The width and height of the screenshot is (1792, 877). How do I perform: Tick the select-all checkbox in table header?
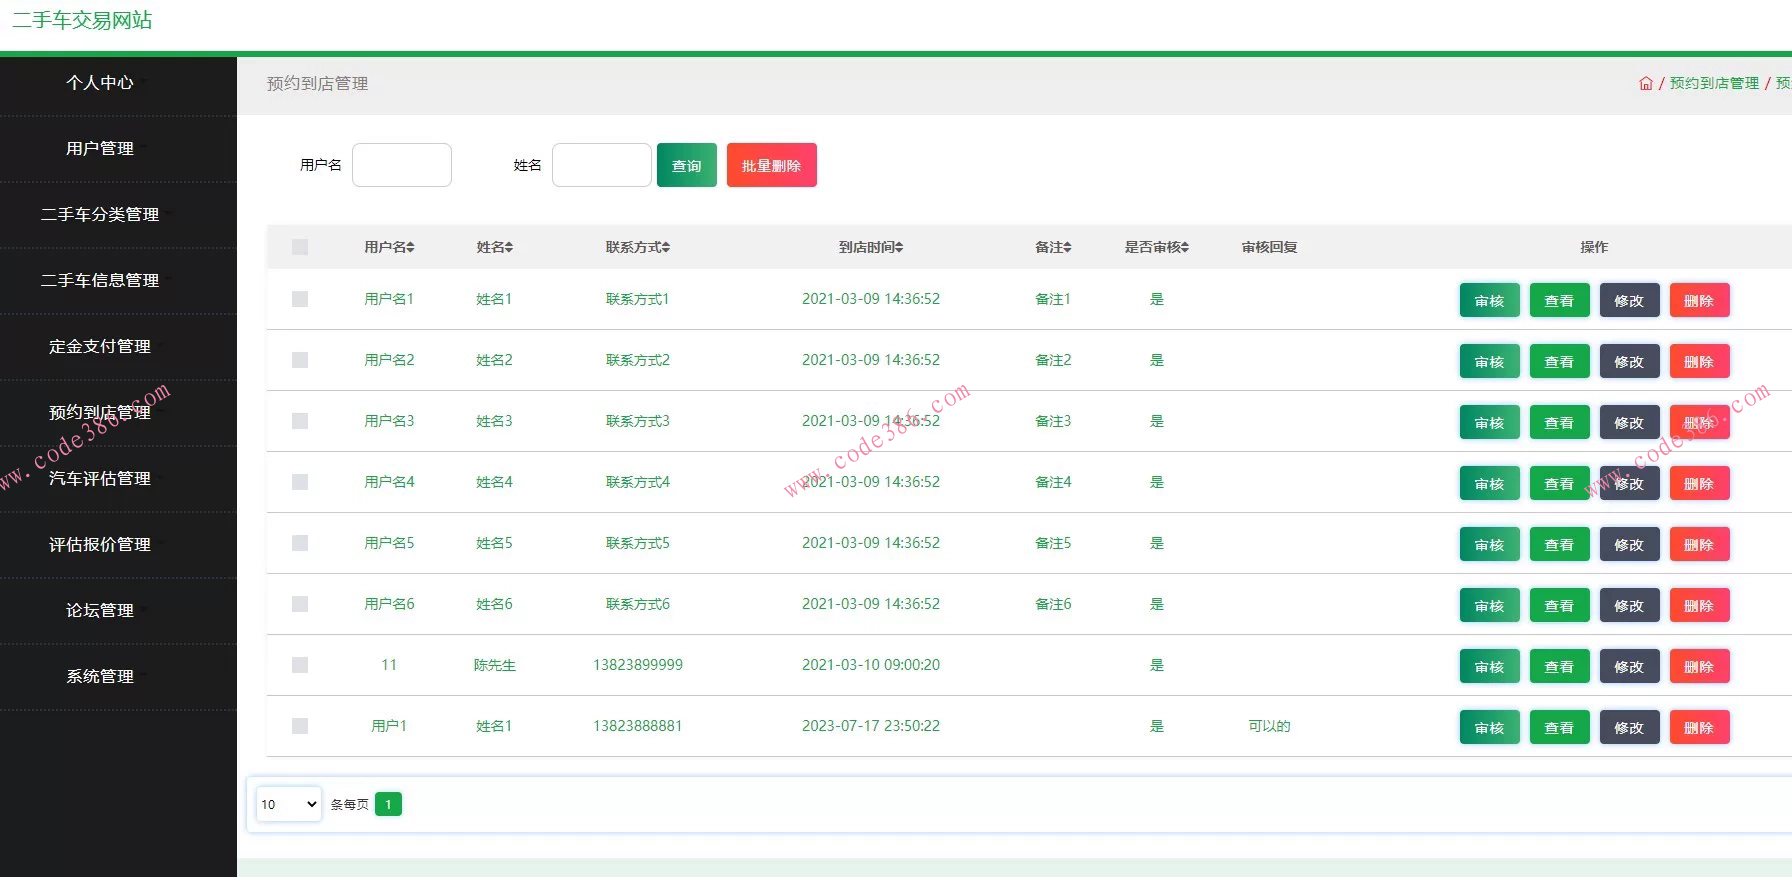point(300,247)
